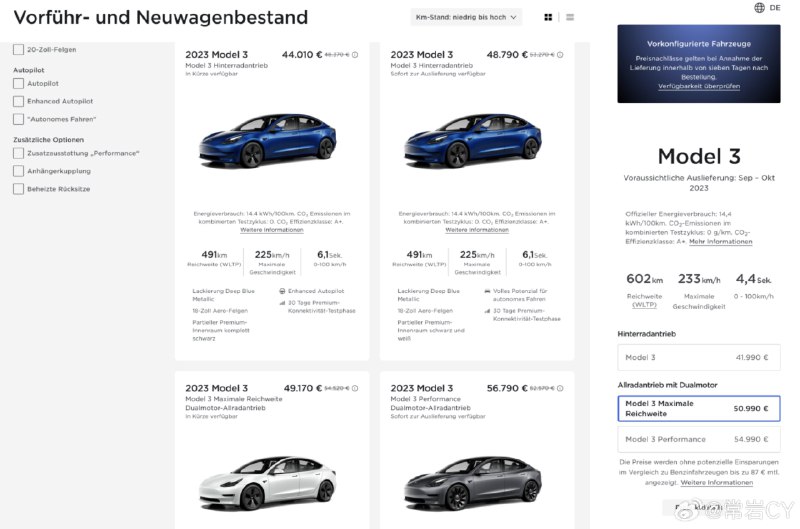This screenshot has width=800, height=529.
Task: Open Weitere Informationen under 44.010 € car
Action: pos(272,230)
